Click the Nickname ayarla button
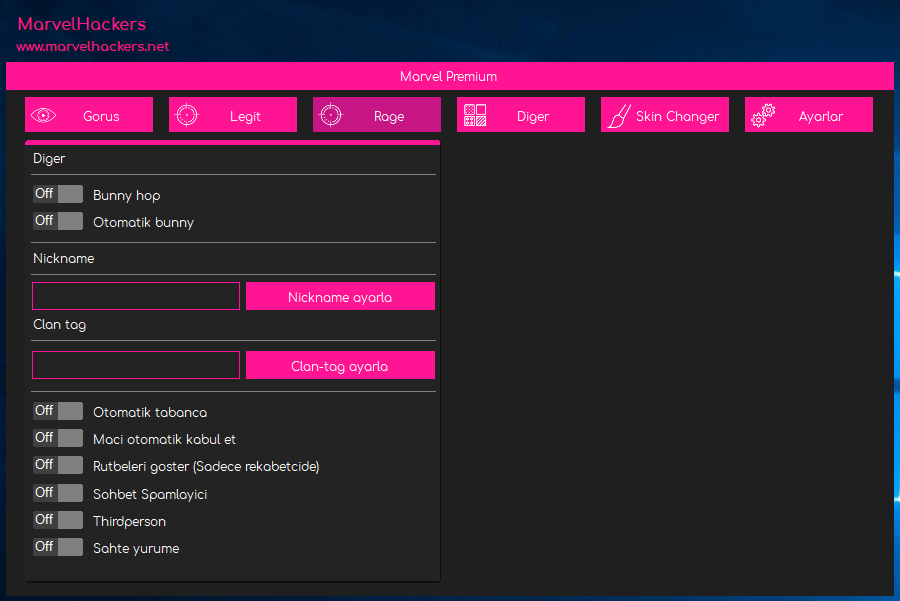The height and width of the screenshot is (601, 900). pos(340,296)
